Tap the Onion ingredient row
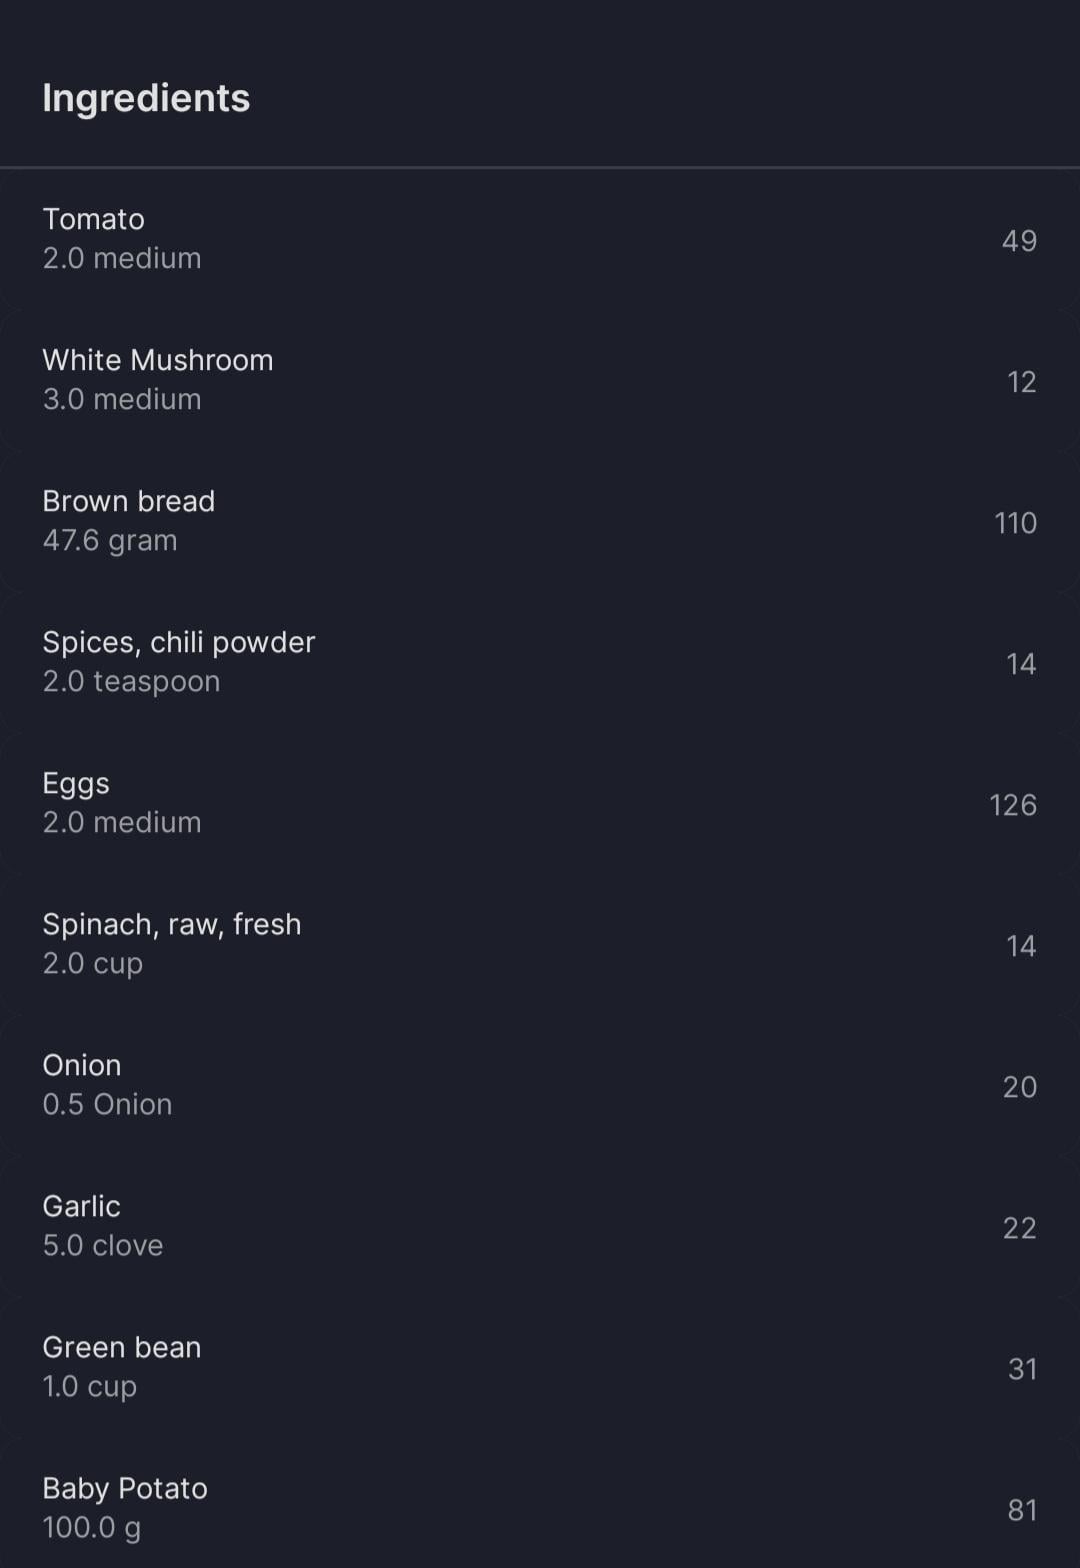The height and width of the screenshot is (1568, 1080). pos(540,1085)
